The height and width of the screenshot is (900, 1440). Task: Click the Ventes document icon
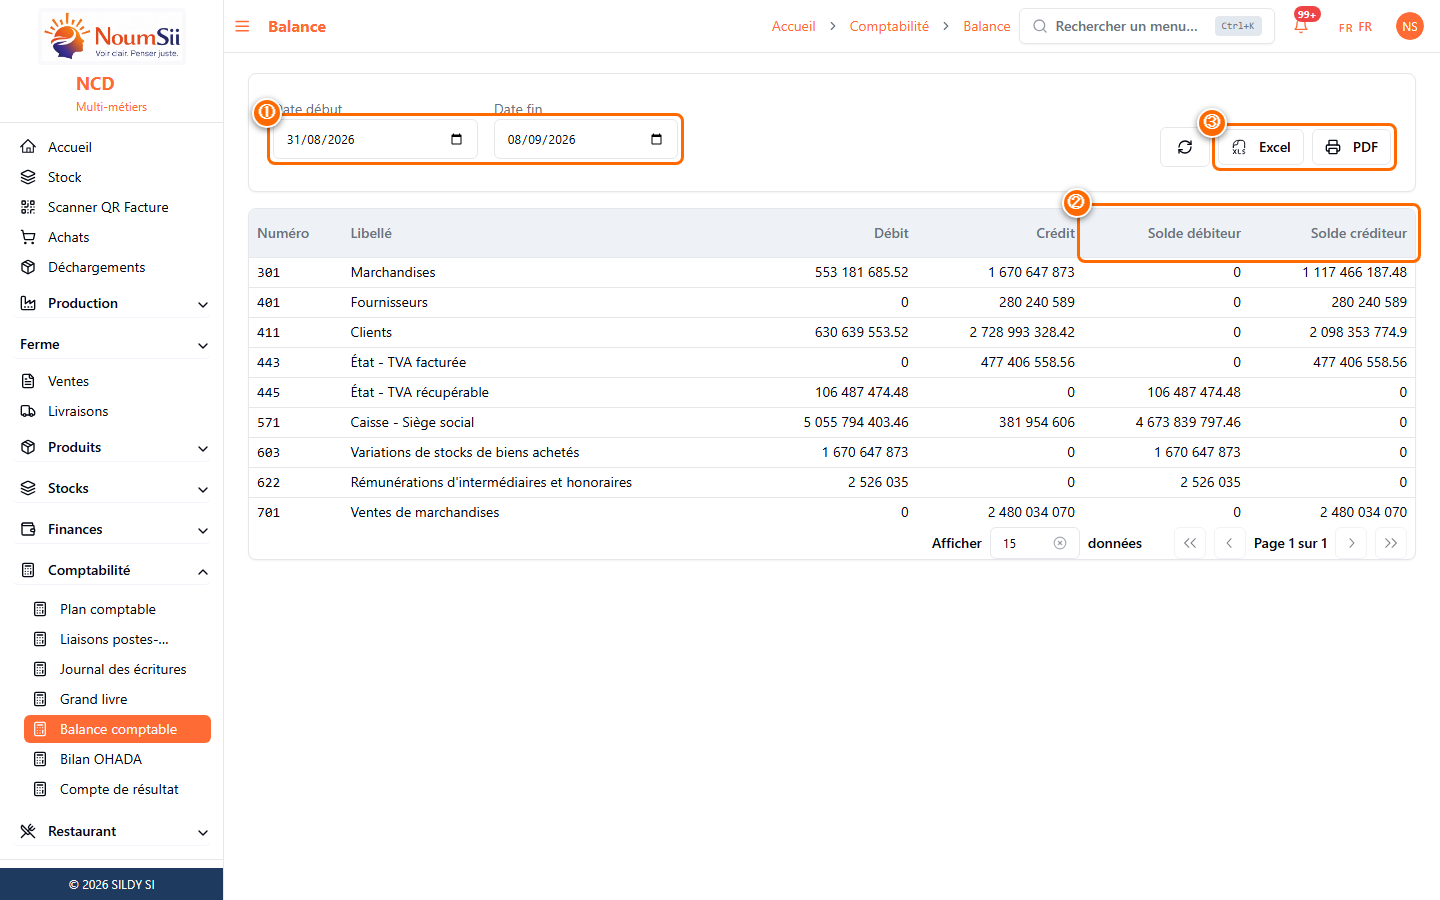(x=28, y=381)
